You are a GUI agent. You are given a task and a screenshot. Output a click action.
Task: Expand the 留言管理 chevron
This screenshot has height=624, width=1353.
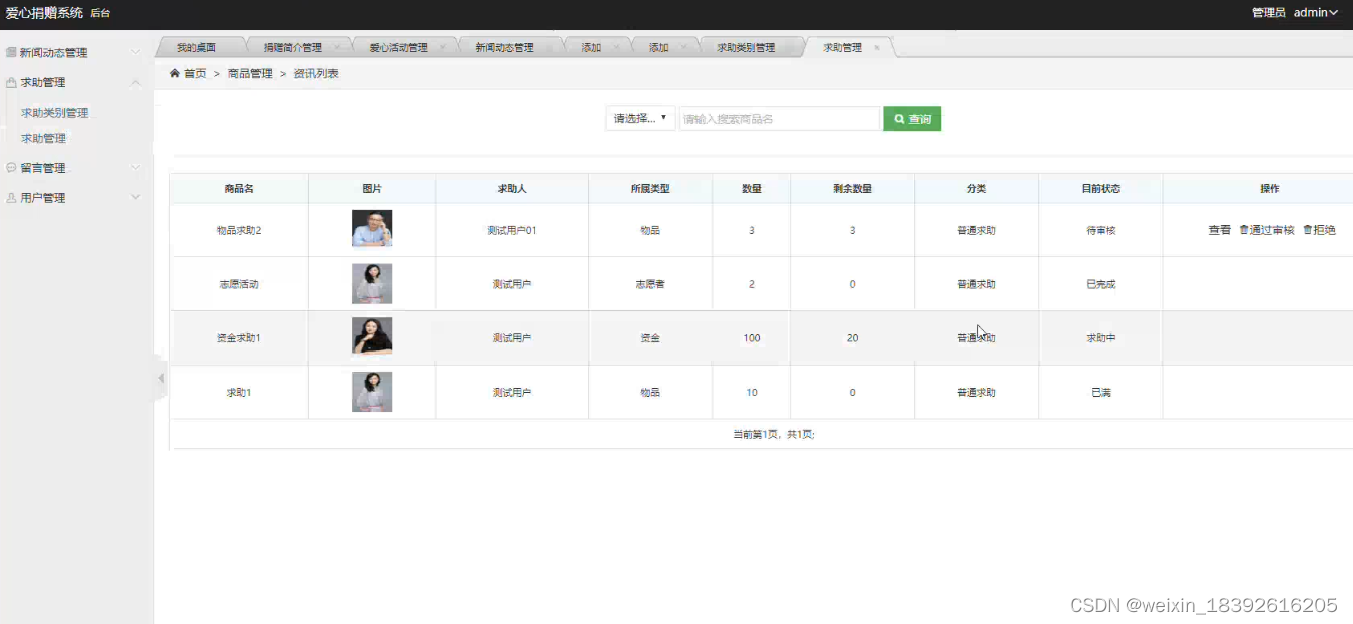coord(136,167)
